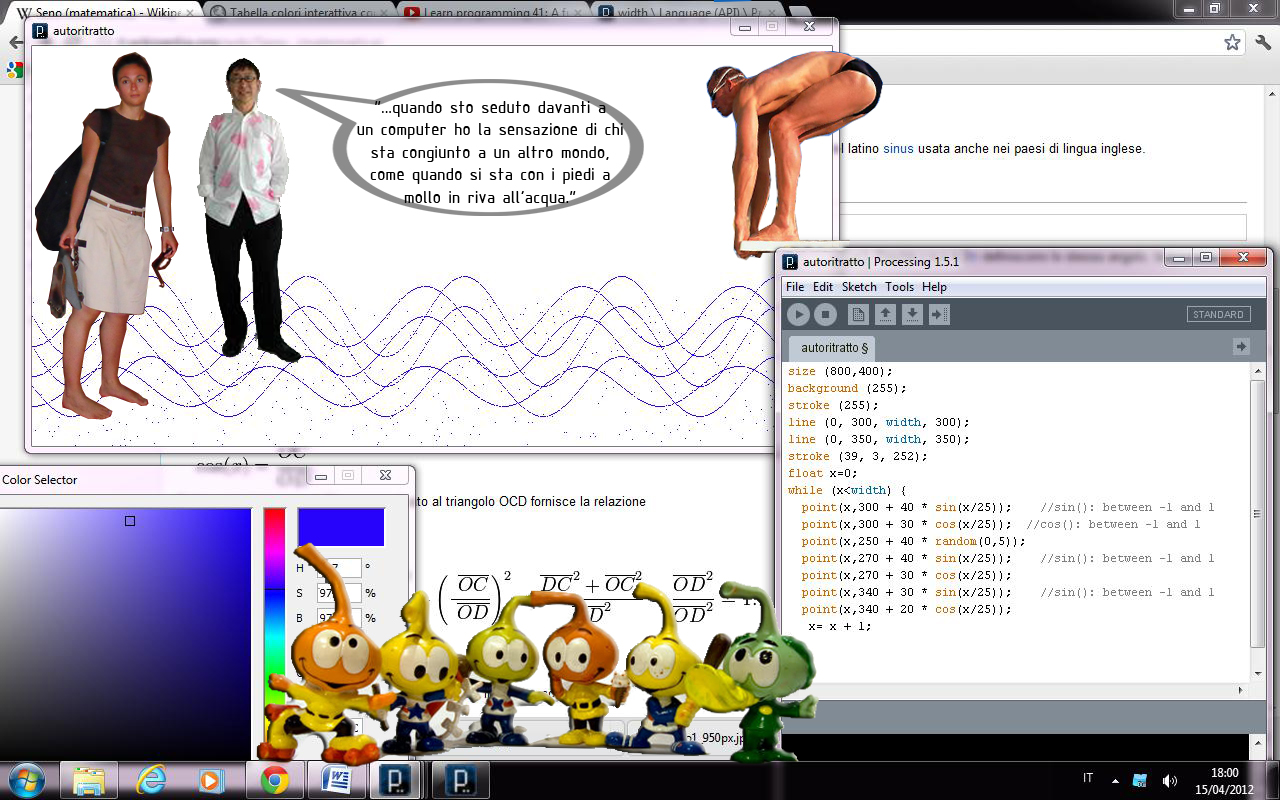
Task: Stop the running Processing sketch
Action: click(x=825, y=315)
